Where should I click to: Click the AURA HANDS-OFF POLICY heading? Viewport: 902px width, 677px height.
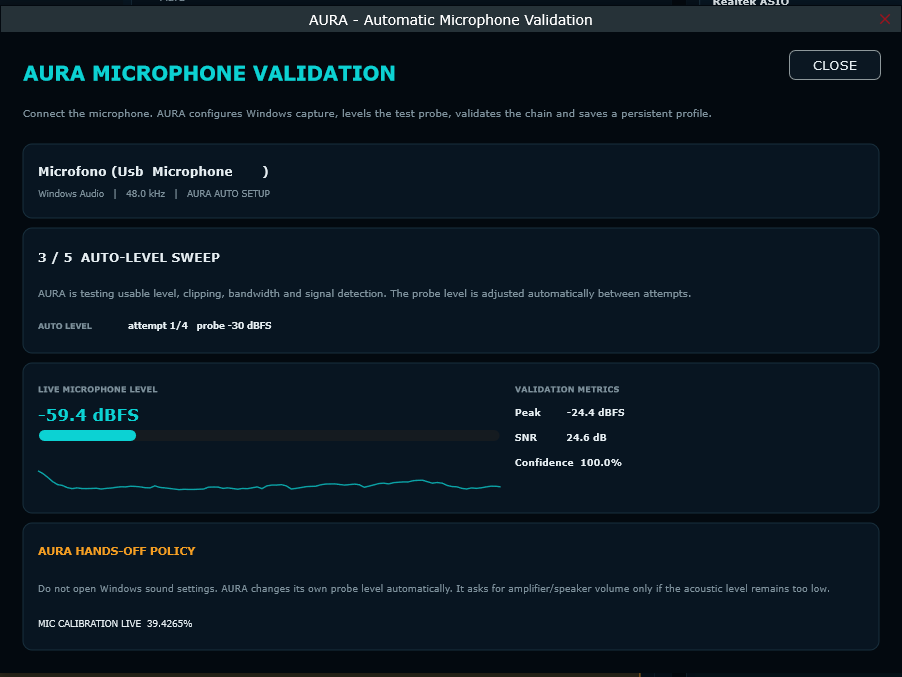tap(117, 551)
